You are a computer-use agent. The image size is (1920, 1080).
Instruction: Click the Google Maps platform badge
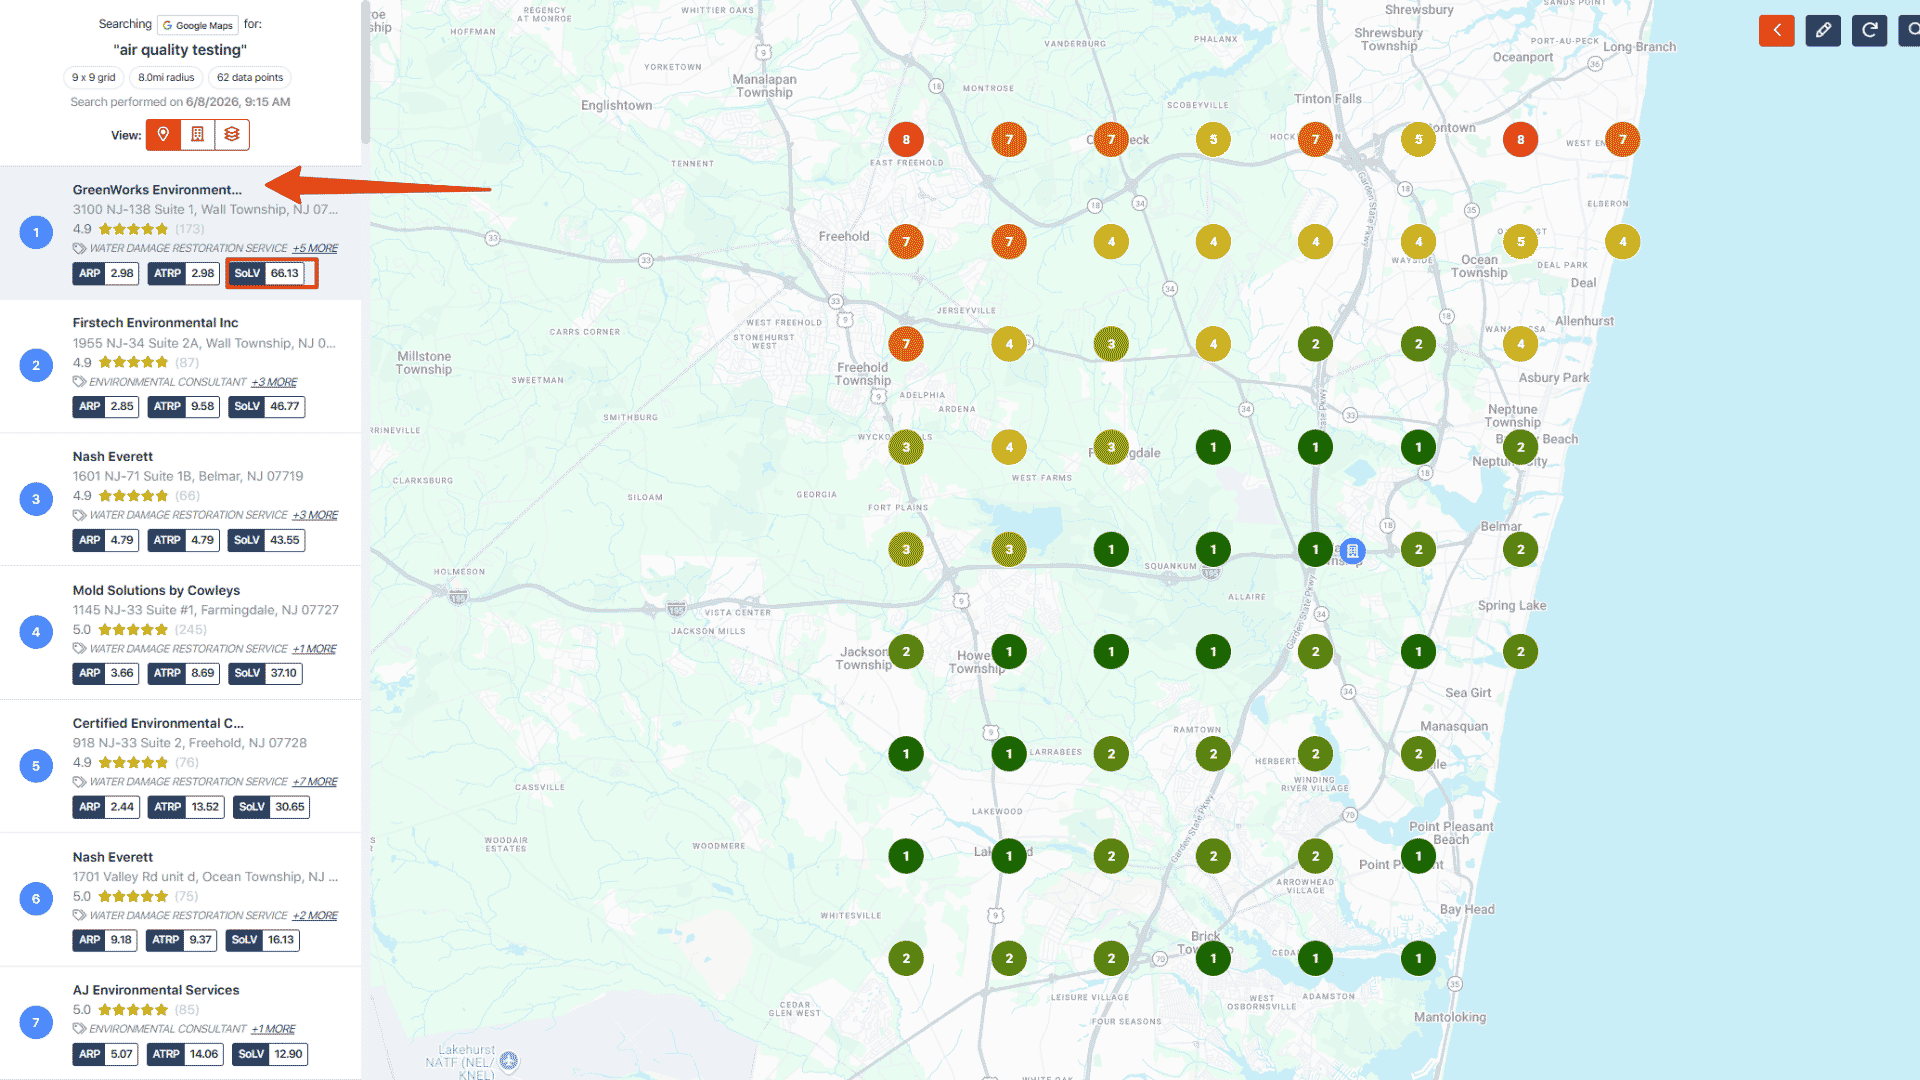198,25
